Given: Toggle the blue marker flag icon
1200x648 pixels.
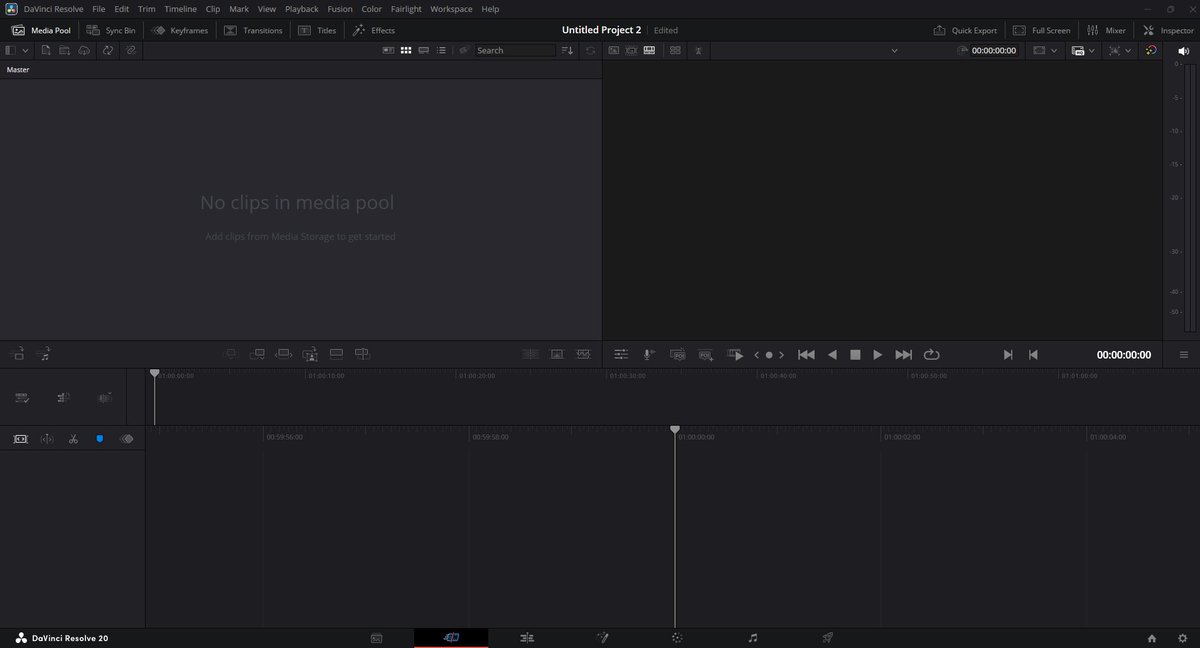Looking at the screenshot, I should 100,438.
